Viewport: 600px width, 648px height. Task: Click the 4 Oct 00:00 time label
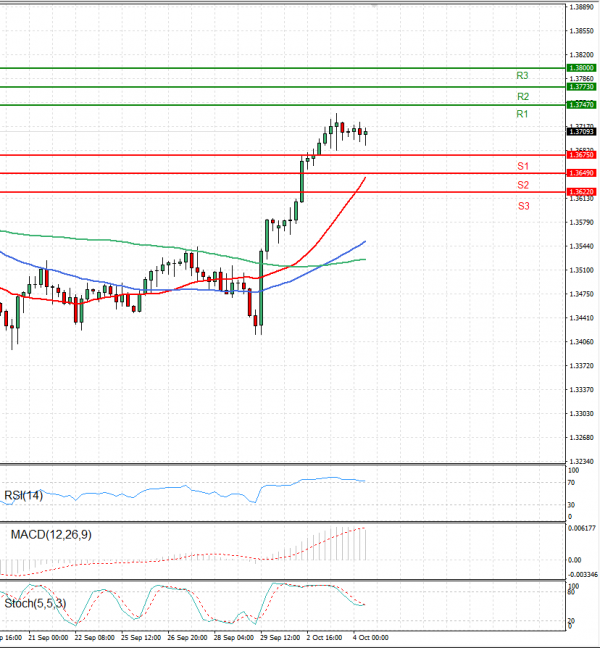pos(371,638)
